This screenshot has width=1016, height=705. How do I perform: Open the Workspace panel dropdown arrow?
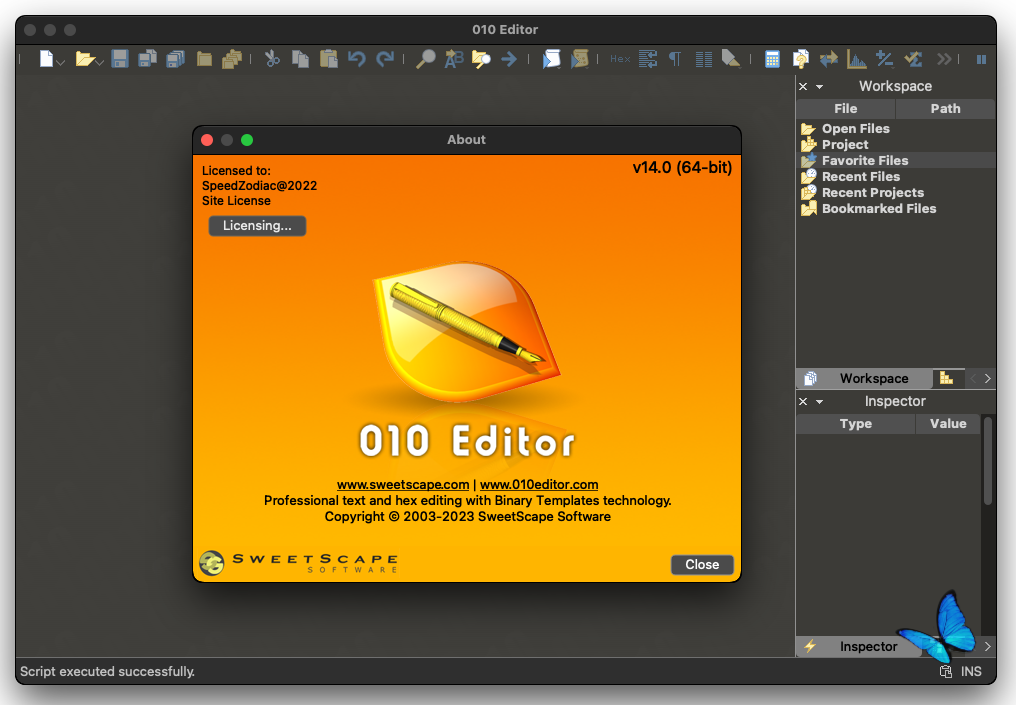pos(820,87)
